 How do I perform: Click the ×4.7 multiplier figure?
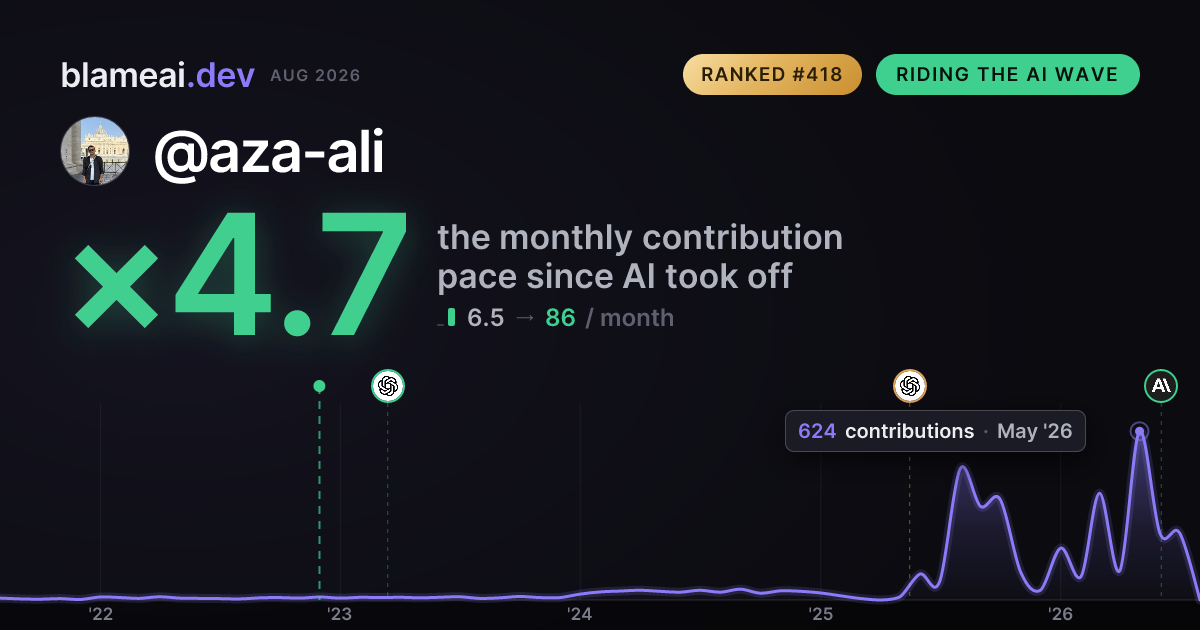pyautogui.click(x=240, y=273)
